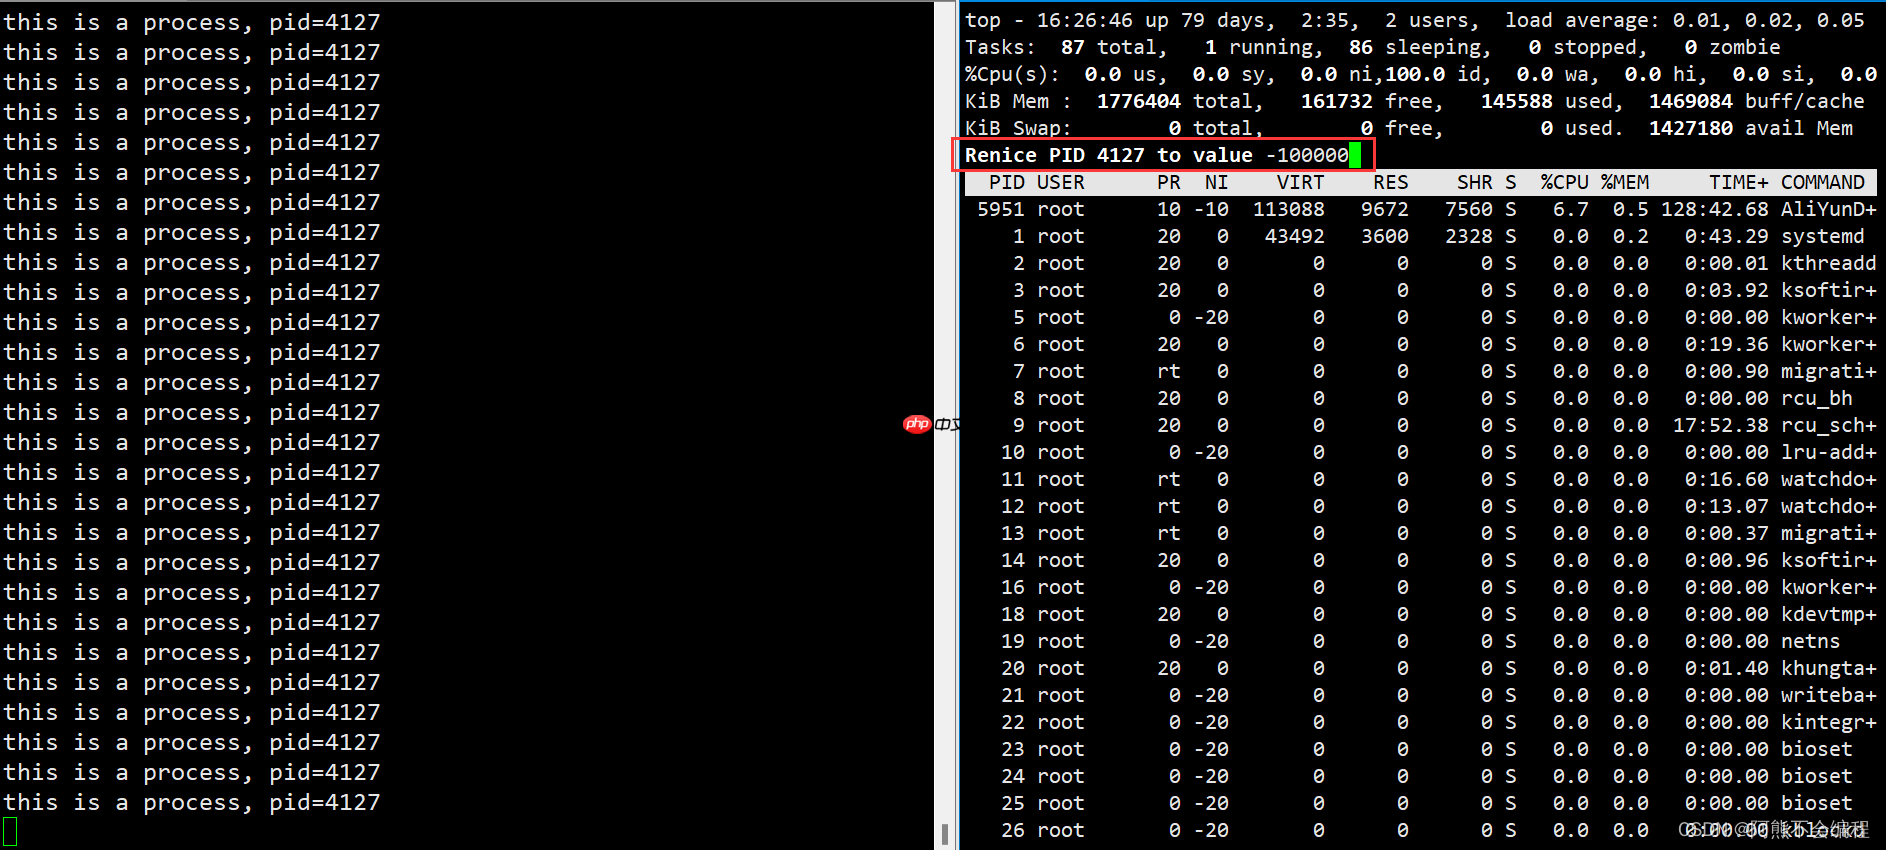Click the %CPU column header
The width and height of the screenshot is (1886, 850).
(1565, 182)
